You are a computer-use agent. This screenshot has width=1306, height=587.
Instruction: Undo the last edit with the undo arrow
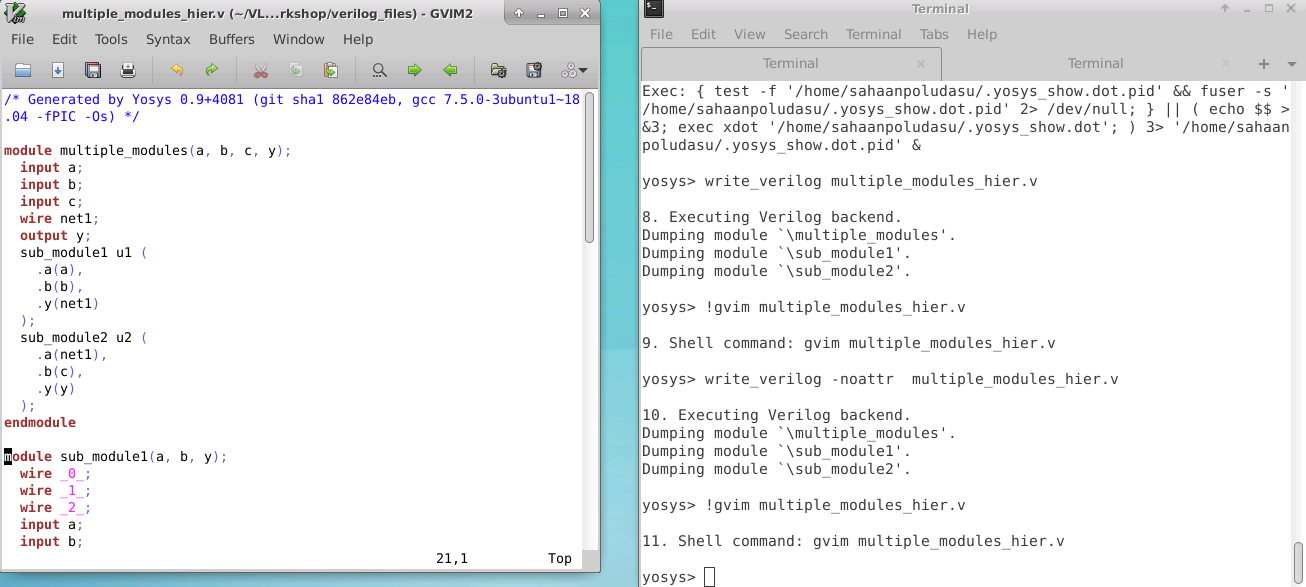point(179,70)
